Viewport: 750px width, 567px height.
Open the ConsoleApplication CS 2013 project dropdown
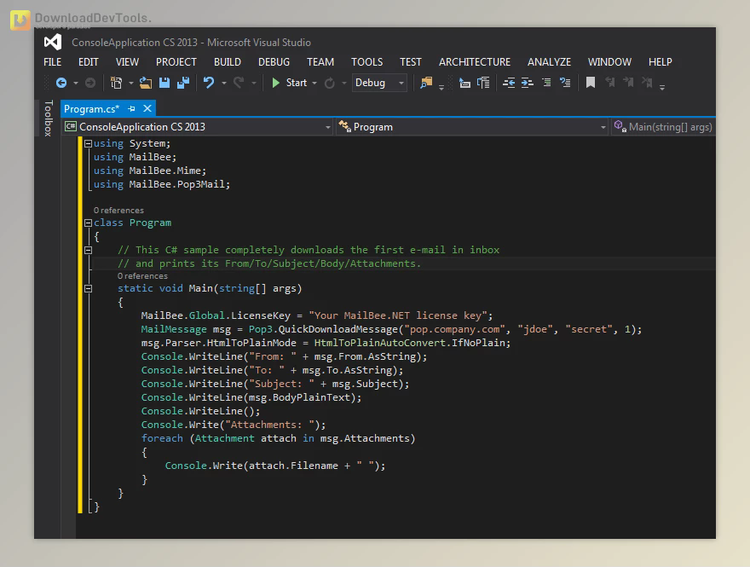[198, 127]
